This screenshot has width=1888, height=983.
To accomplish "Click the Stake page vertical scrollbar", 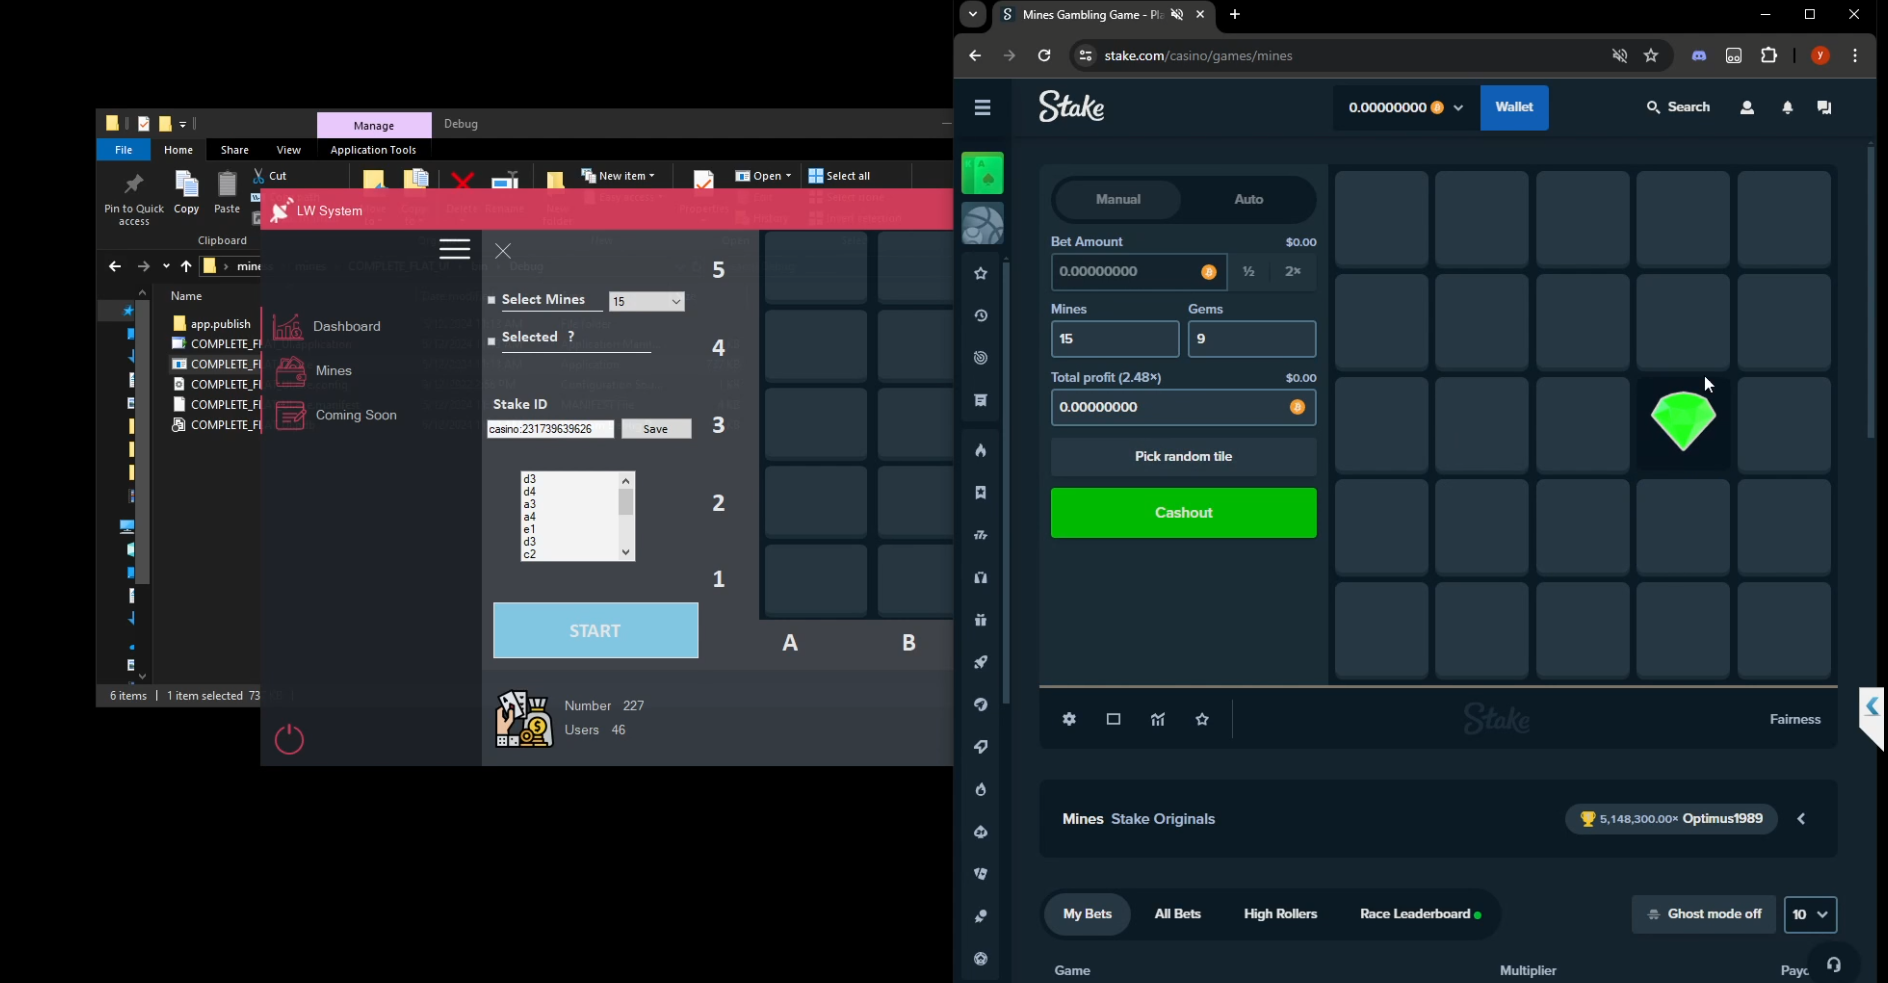I will click(1872, 291).
